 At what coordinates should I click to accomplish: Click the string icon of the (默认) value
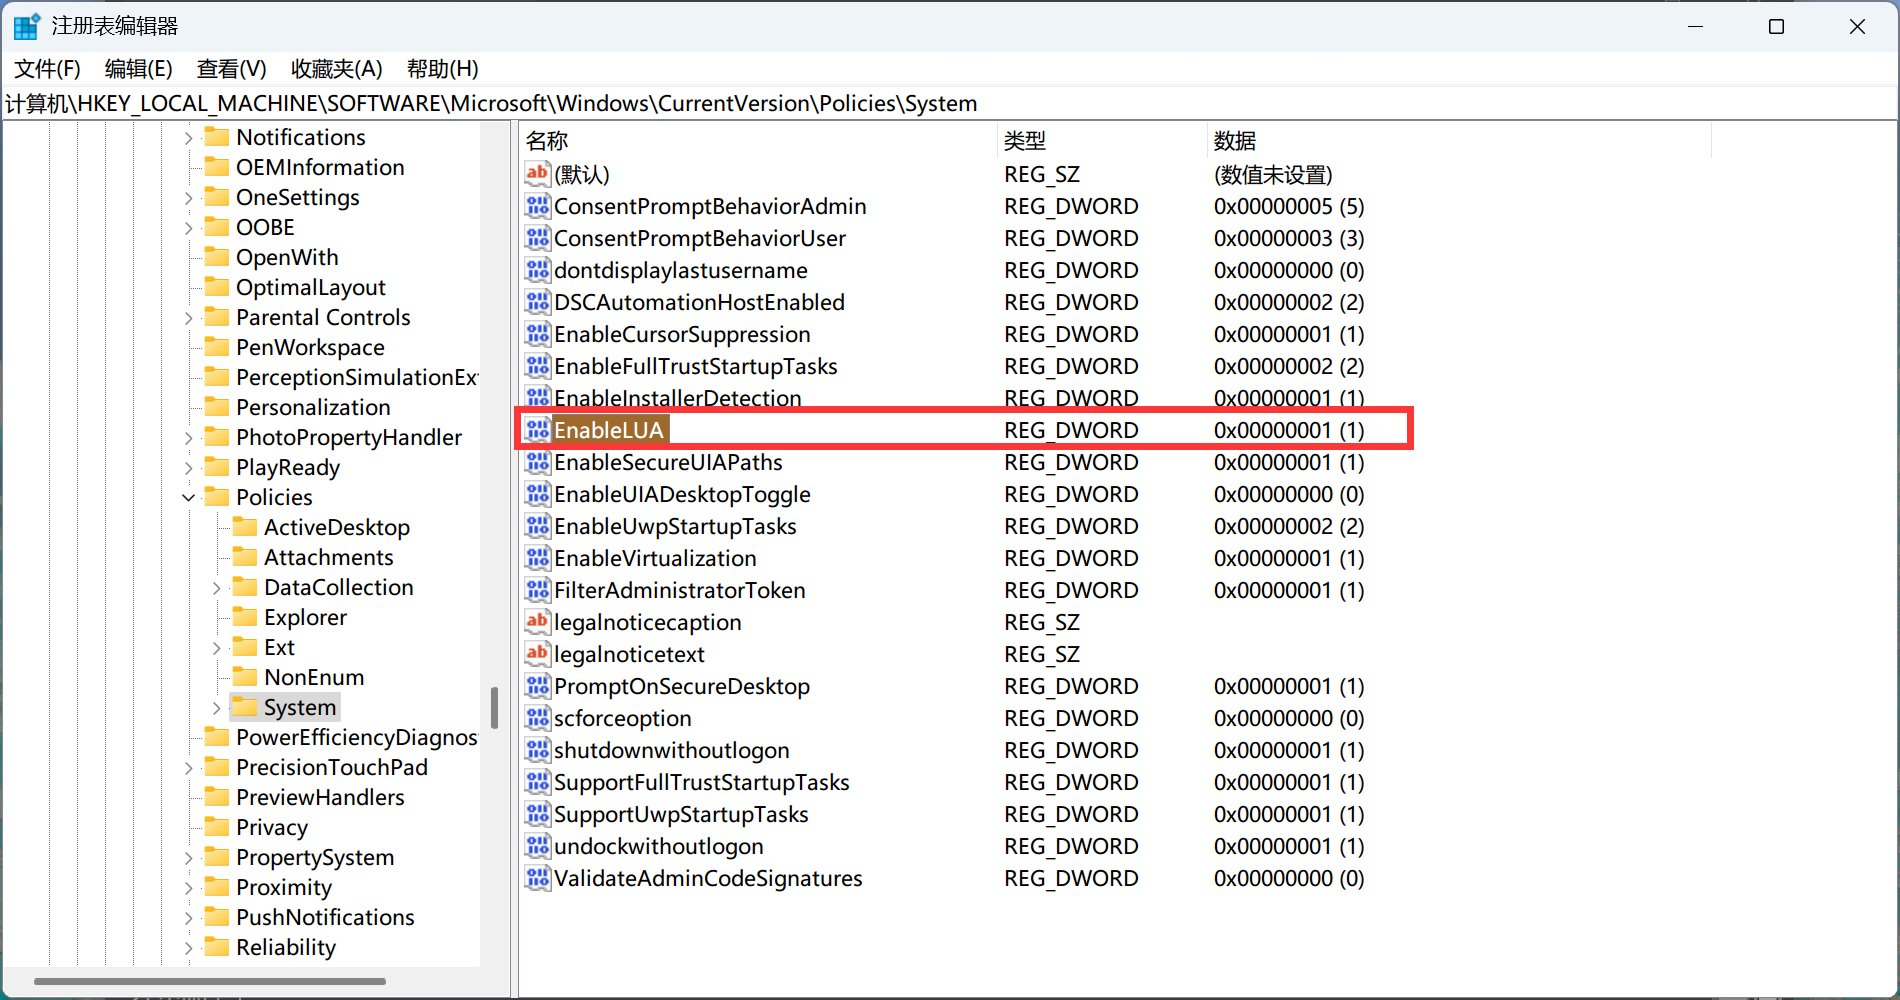point(537,174)
